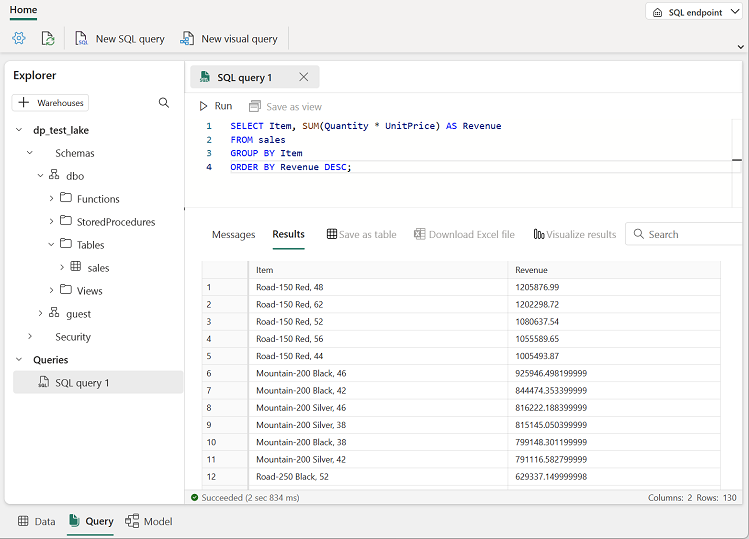This screenshot has height=539, width=749.
Task: Switch to the Data view tab
Action: (x=37, y=521)
